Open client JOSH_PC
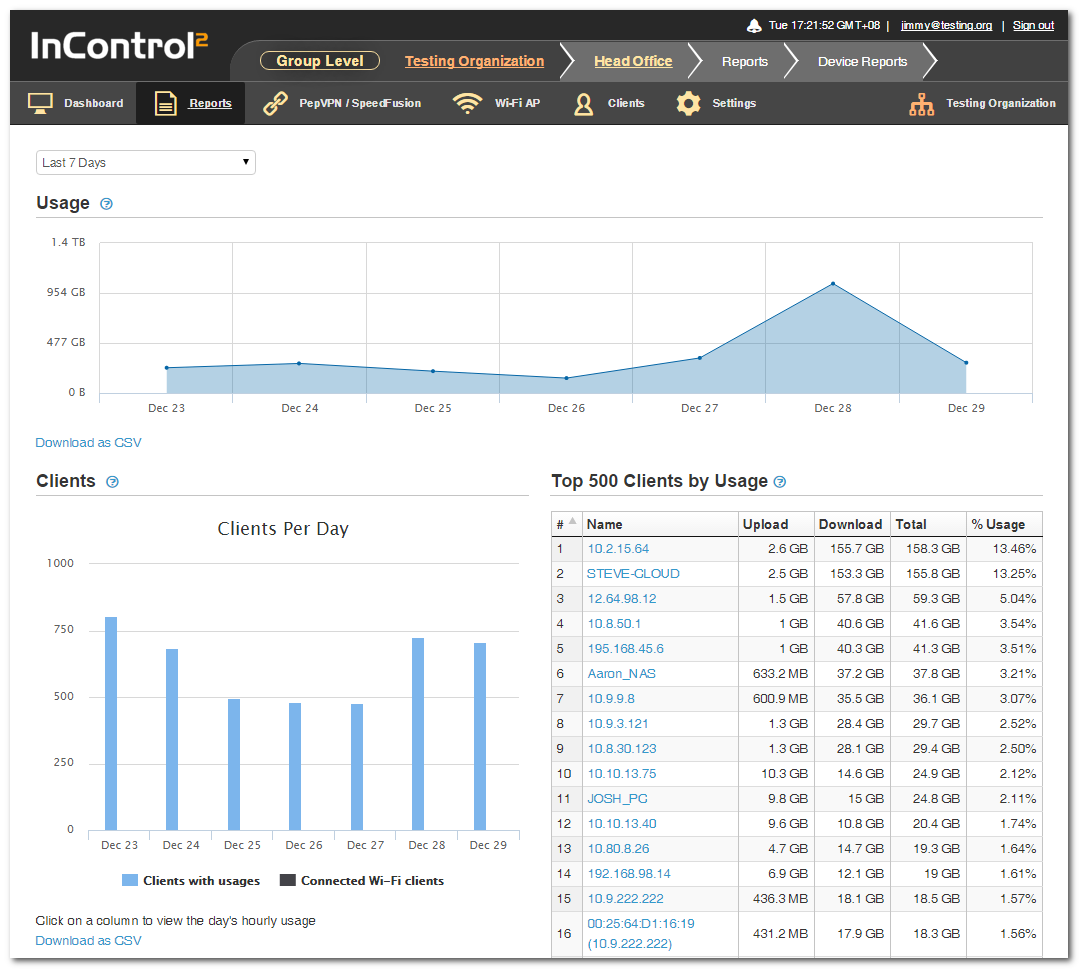 (617, 798)
